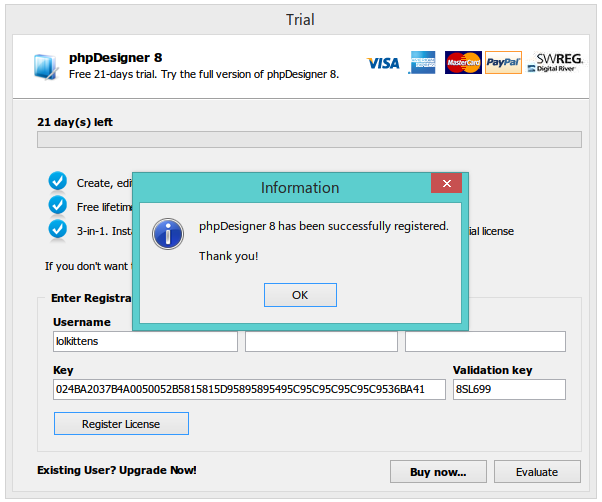Click the "Information" dialog title
The image size is (602, 502).
point(300,188)
